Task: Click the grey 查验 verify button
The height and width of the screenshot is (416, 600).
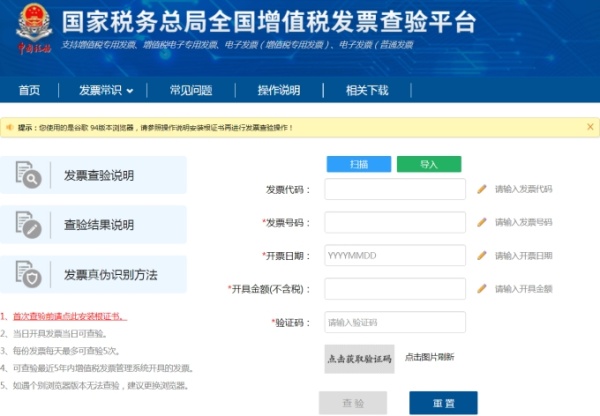Action: [x=353, y=403]
